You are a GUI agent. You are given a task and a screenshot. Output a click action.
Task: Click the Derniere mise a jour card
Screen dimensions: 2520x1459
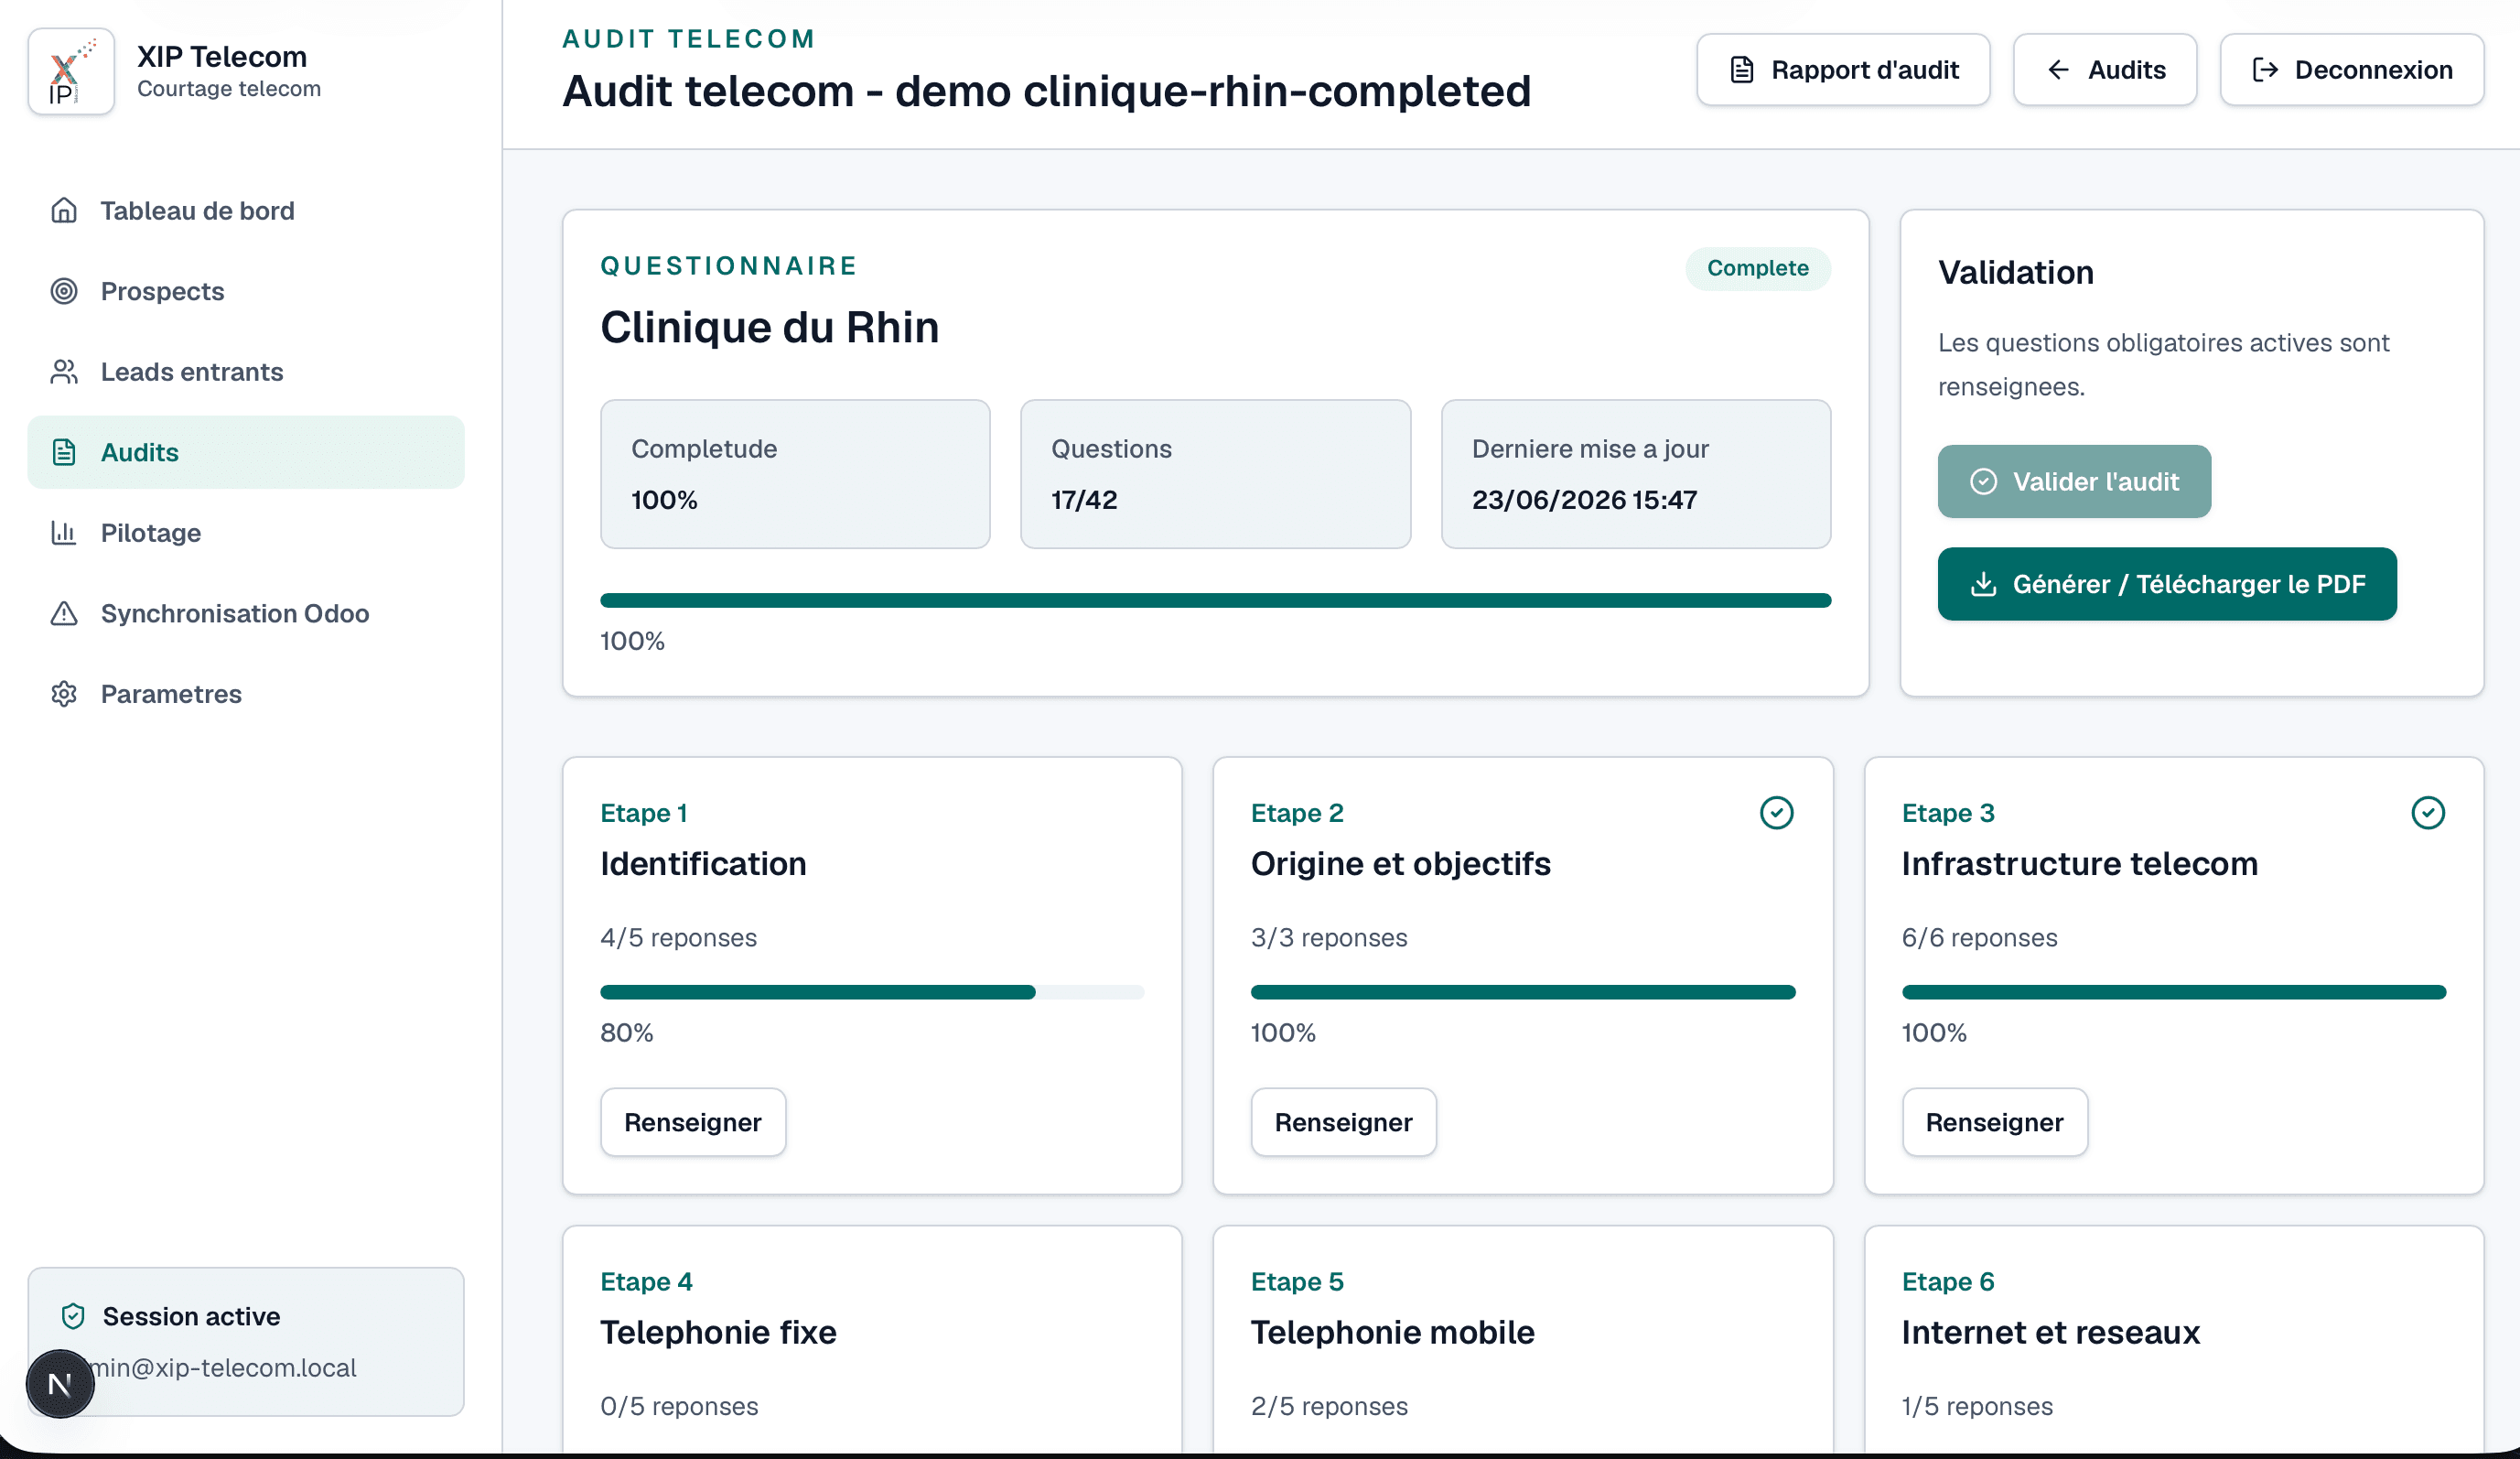[x=1636, y=474]
